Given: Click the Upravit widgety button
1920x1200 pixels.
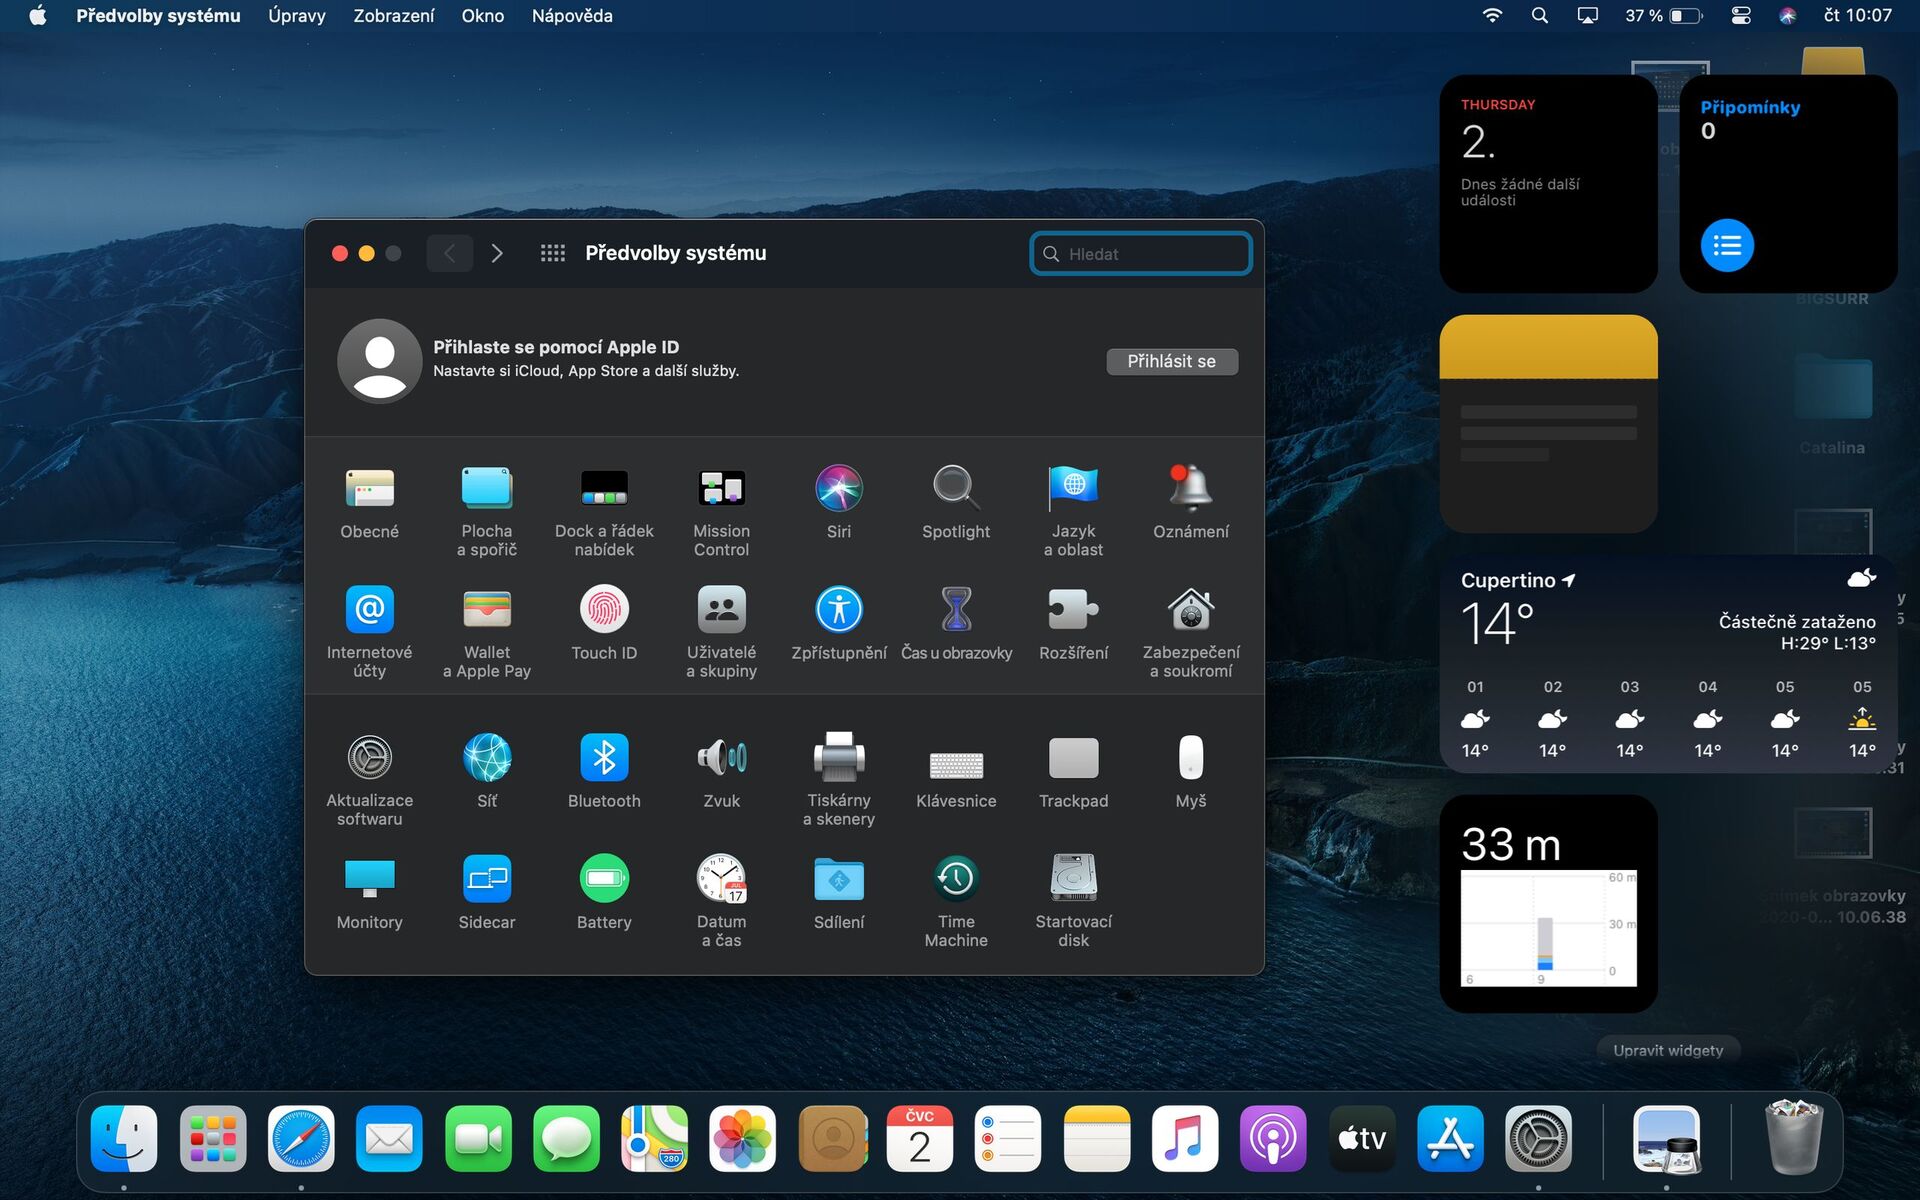Looking at the screenshot, I should [x=1667, y=1050].
